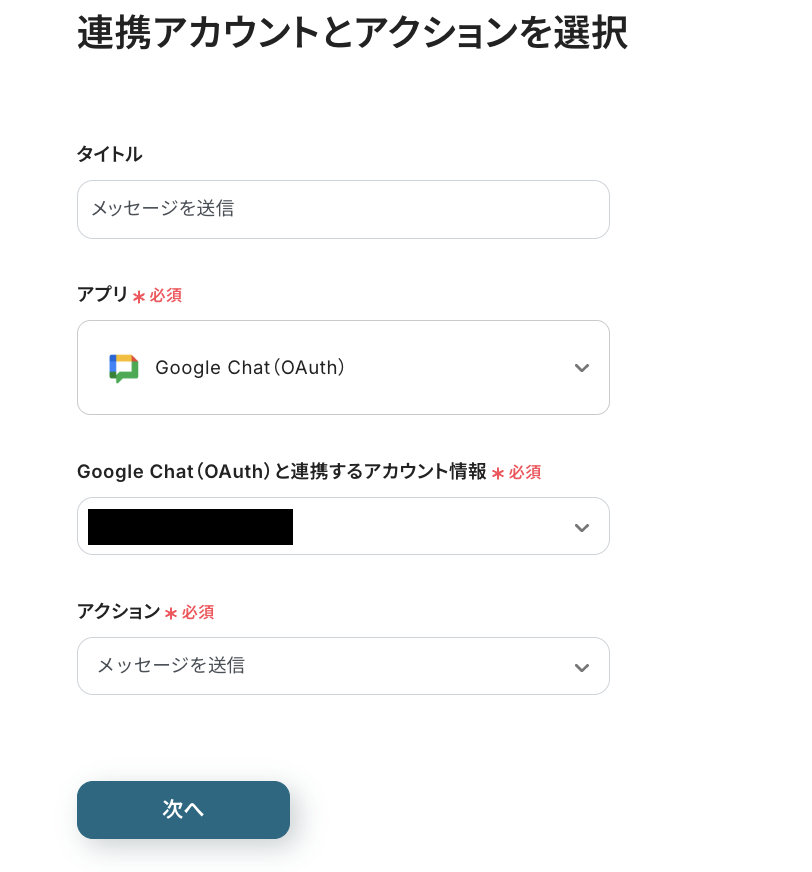The image size is (812, 872).
Task: Open the メッセージを送信 action dropdown
Action: [343, 666]
